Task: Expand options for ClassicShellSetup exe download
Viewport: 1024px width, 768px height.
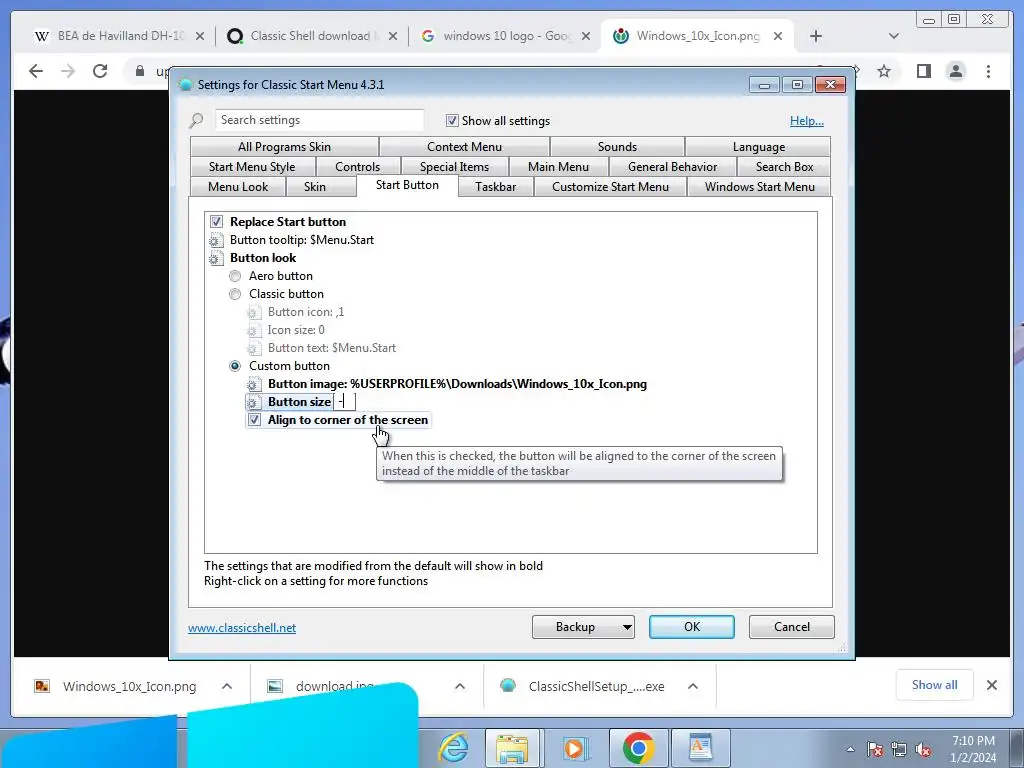Action: (693, 686)
